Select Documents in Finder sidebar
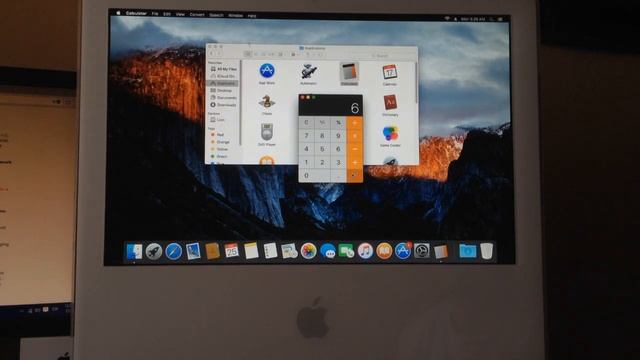The height and width of the screenshot is (360, 640). click(223, 98)
